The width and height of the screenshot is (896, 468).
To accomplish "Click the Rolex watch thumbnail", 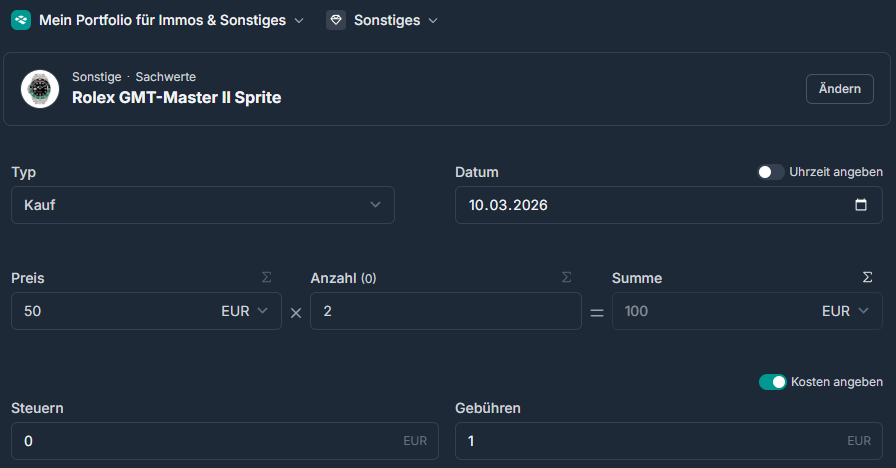I will click(40, 89).
